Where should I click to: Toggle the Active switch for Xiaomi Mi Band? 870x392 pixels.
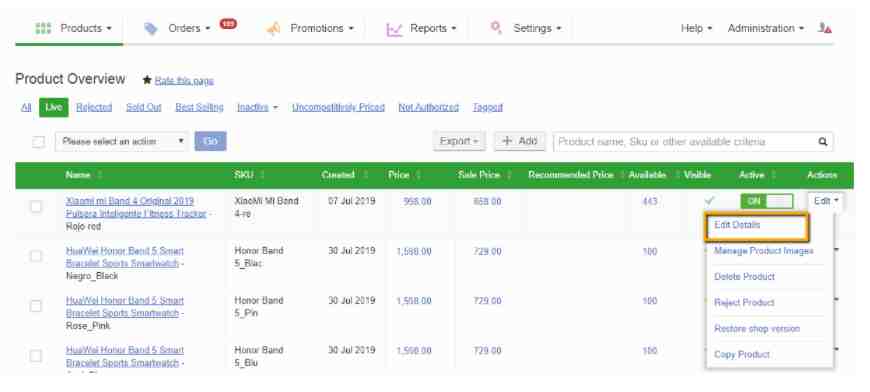[x=767, y=201]
